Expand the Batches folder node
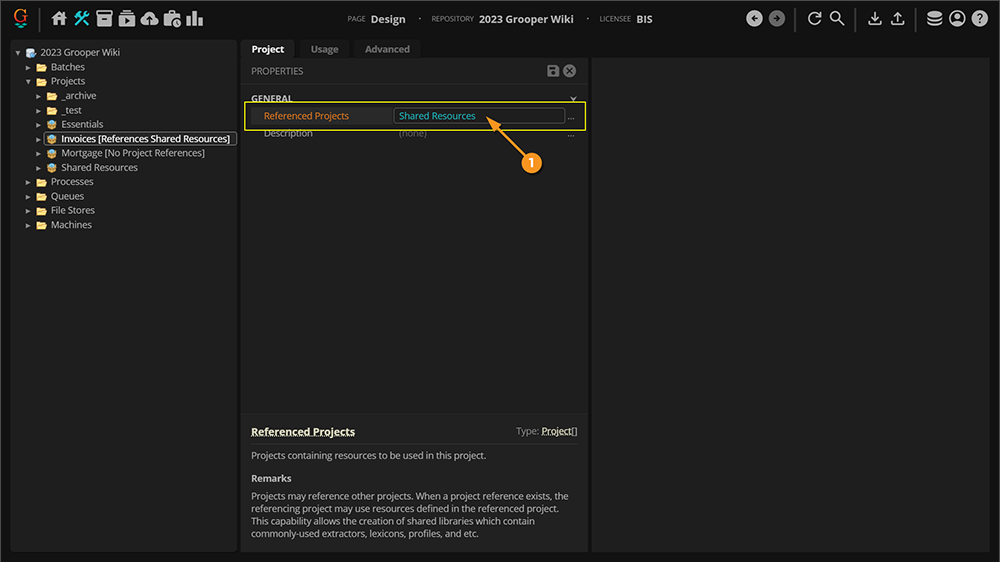The height and width of the screenshot is (562, 1000). pos(29,67)
